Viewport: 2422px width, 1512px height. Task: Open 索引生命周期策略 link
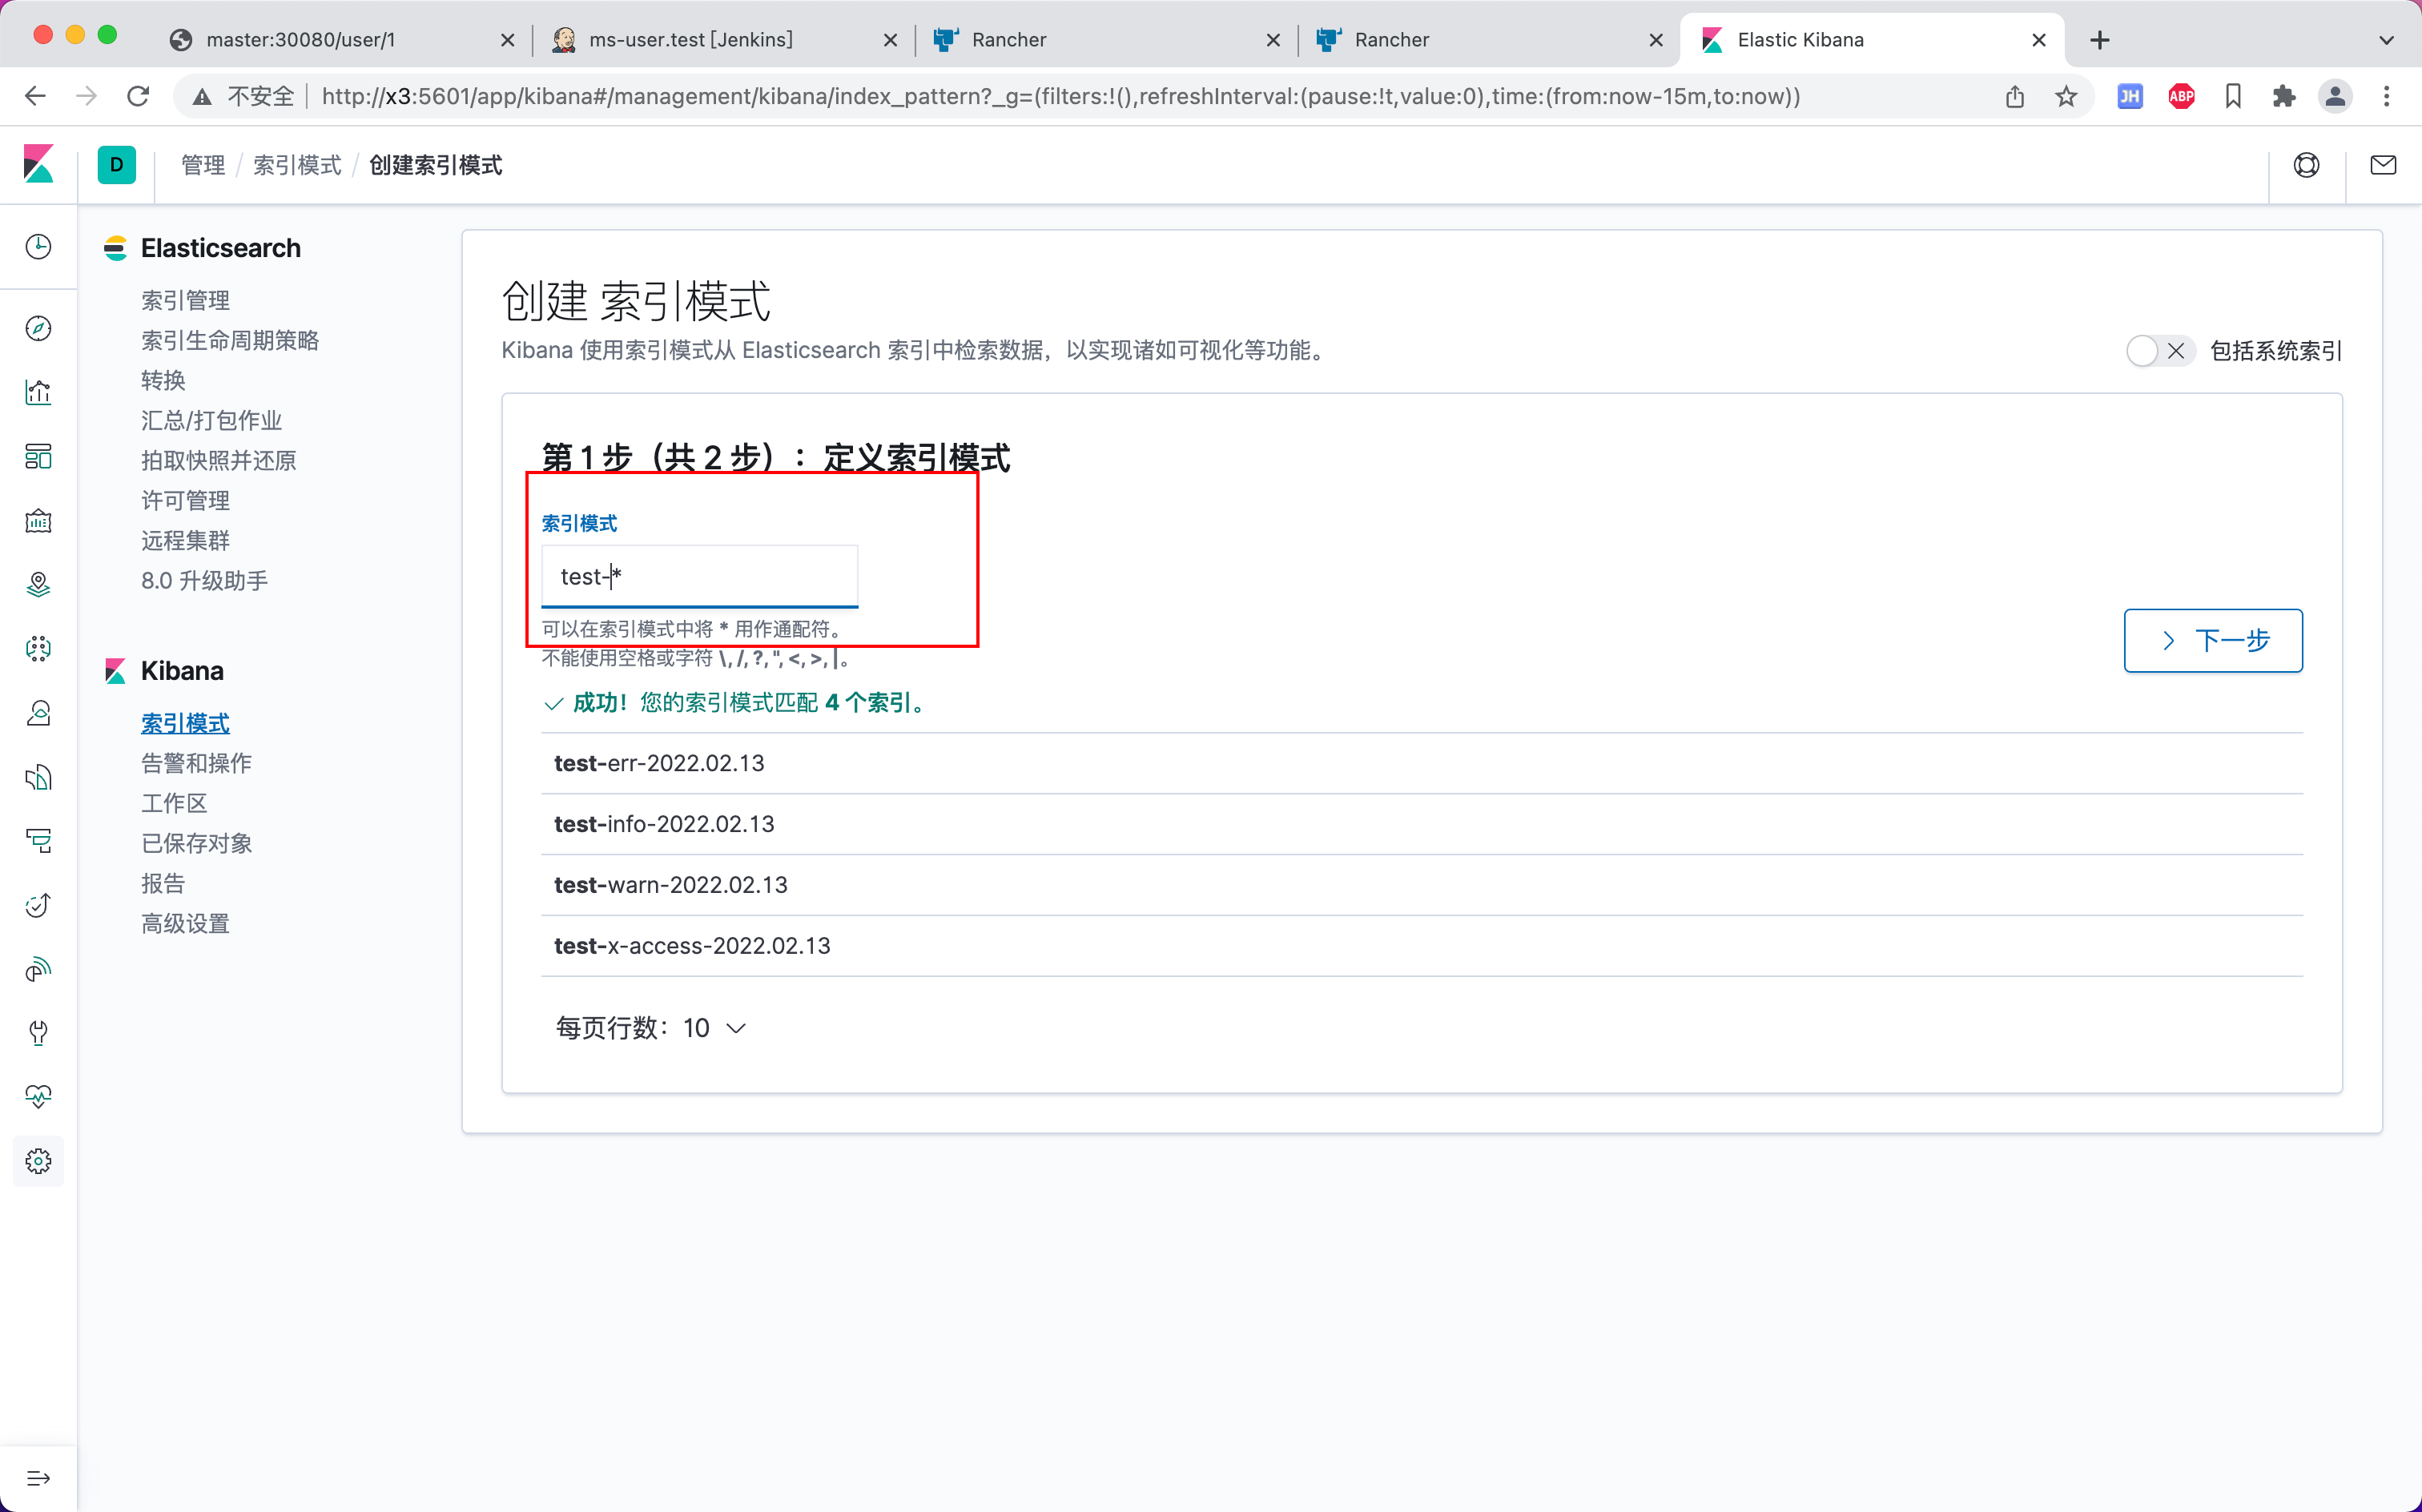coord(230,340)
